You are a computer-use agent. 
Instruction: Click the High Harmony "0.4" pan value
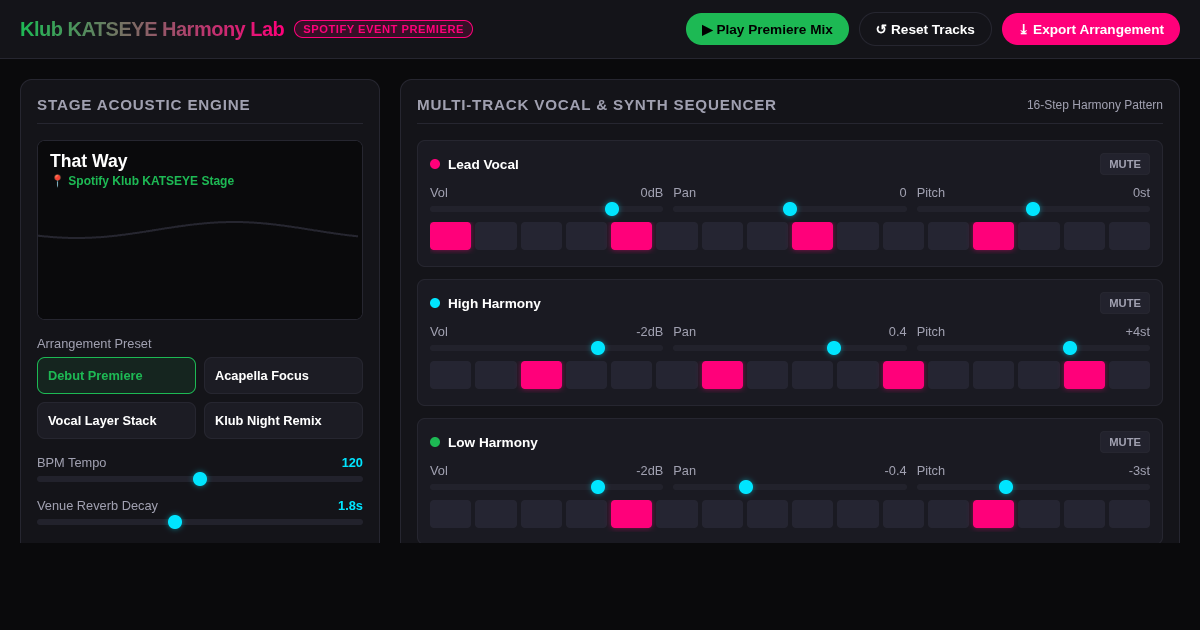click(898, 331)
